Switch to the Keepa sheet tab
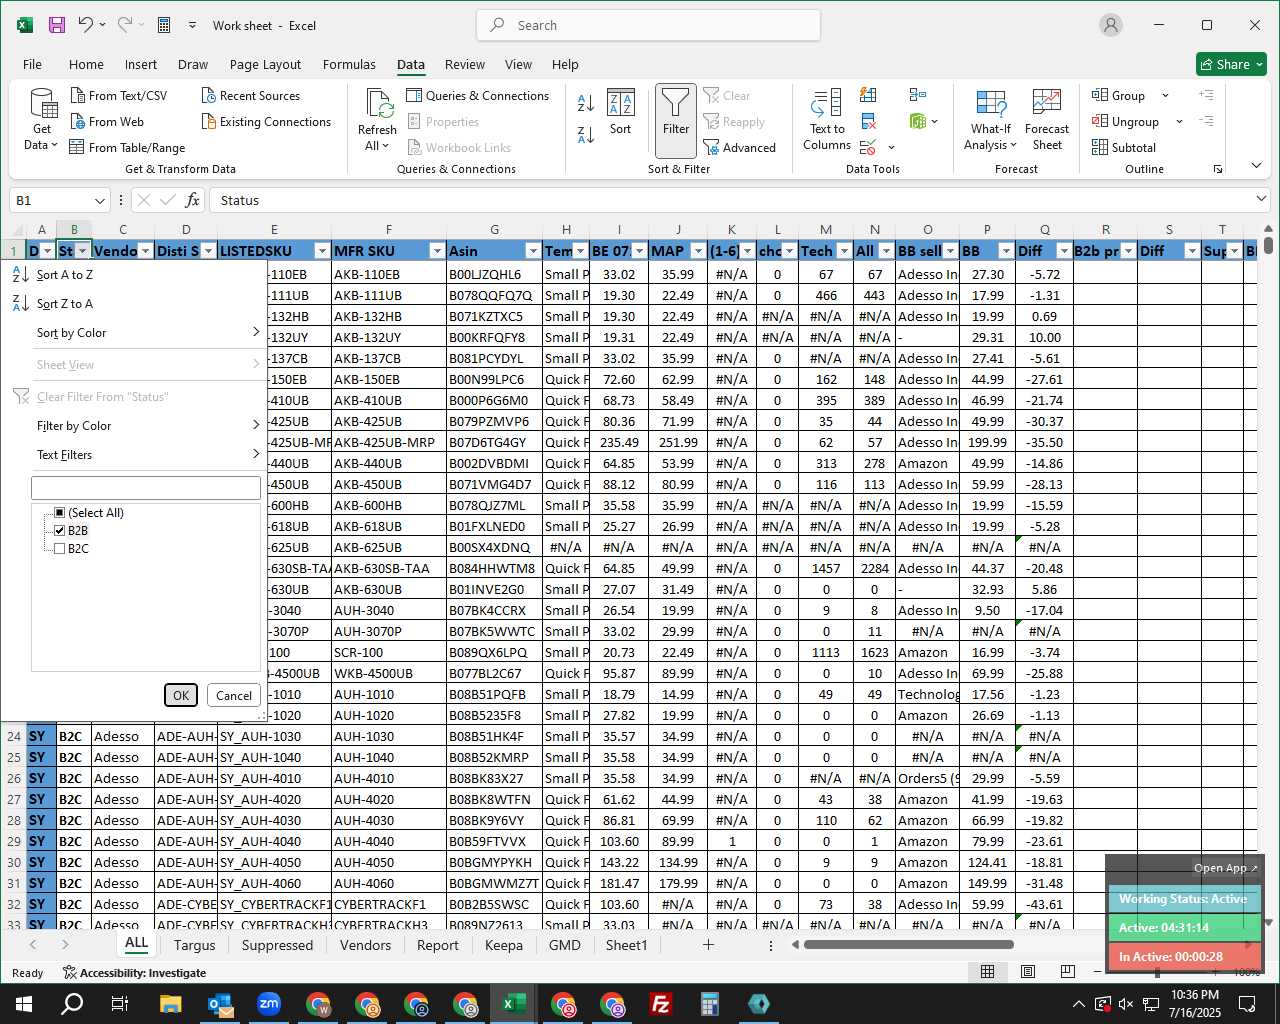This screenshot has width=1280, height=1024. coord(504,945)
